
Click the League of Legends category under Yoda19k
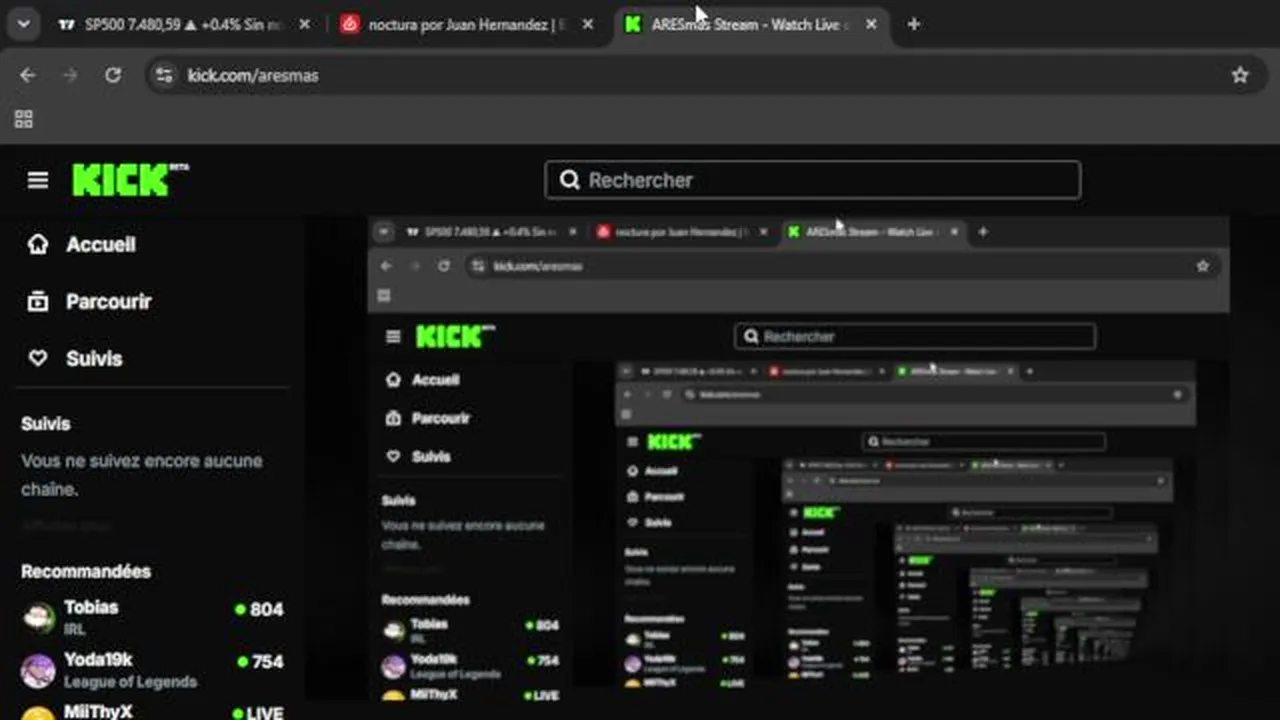point(130,682)
